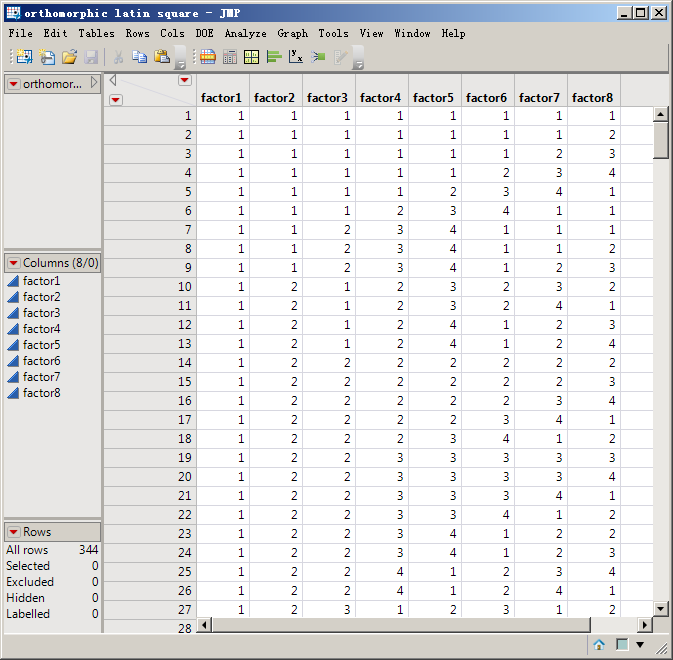
Task: Click the 'Selected' rows label
Action: [28, 566]
